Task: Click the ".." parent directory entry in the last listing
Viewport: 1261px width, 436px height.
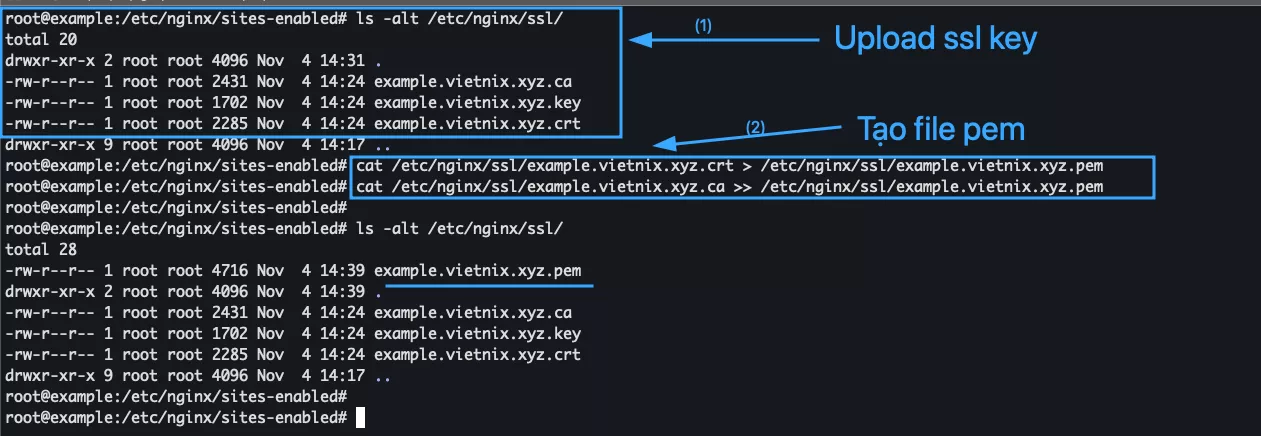Action: click(382, 376)
